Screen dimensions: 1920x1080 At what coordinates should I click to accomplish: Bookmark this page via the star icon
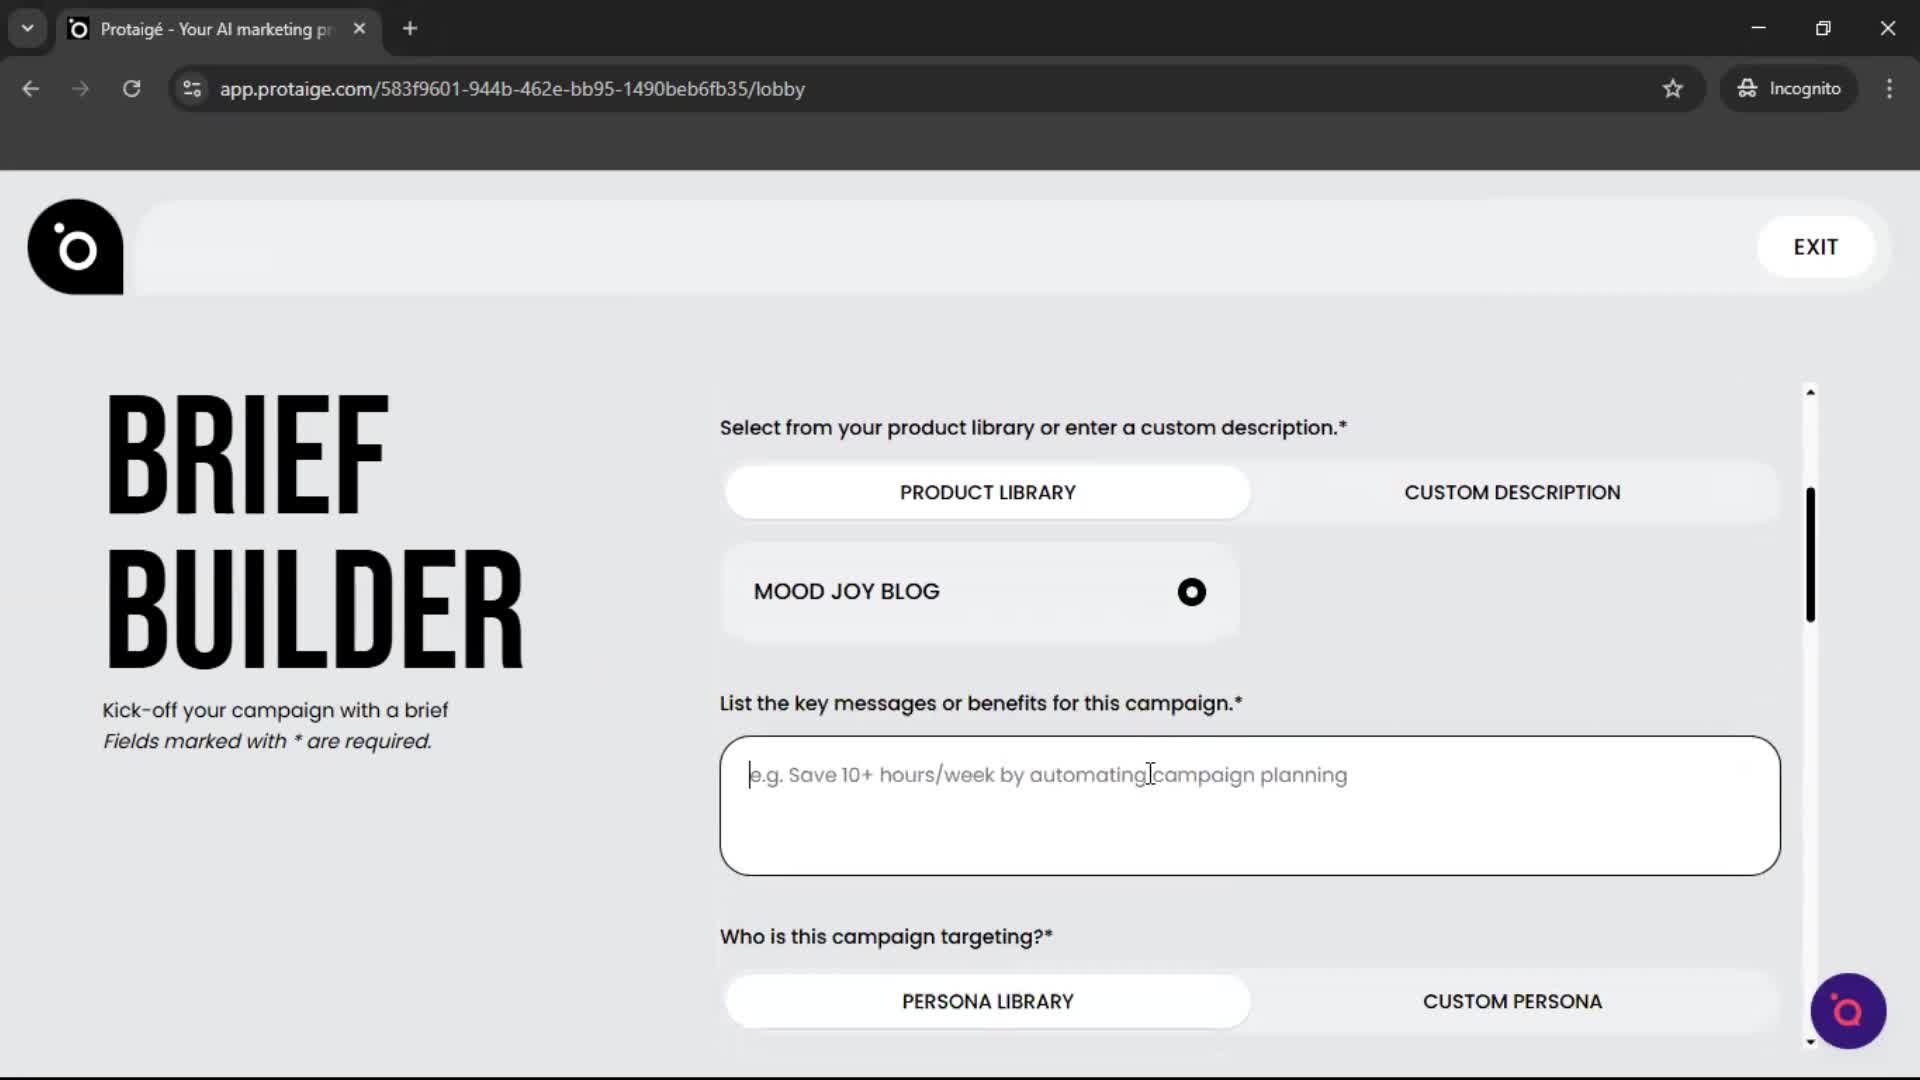(x=1673, y=88)
